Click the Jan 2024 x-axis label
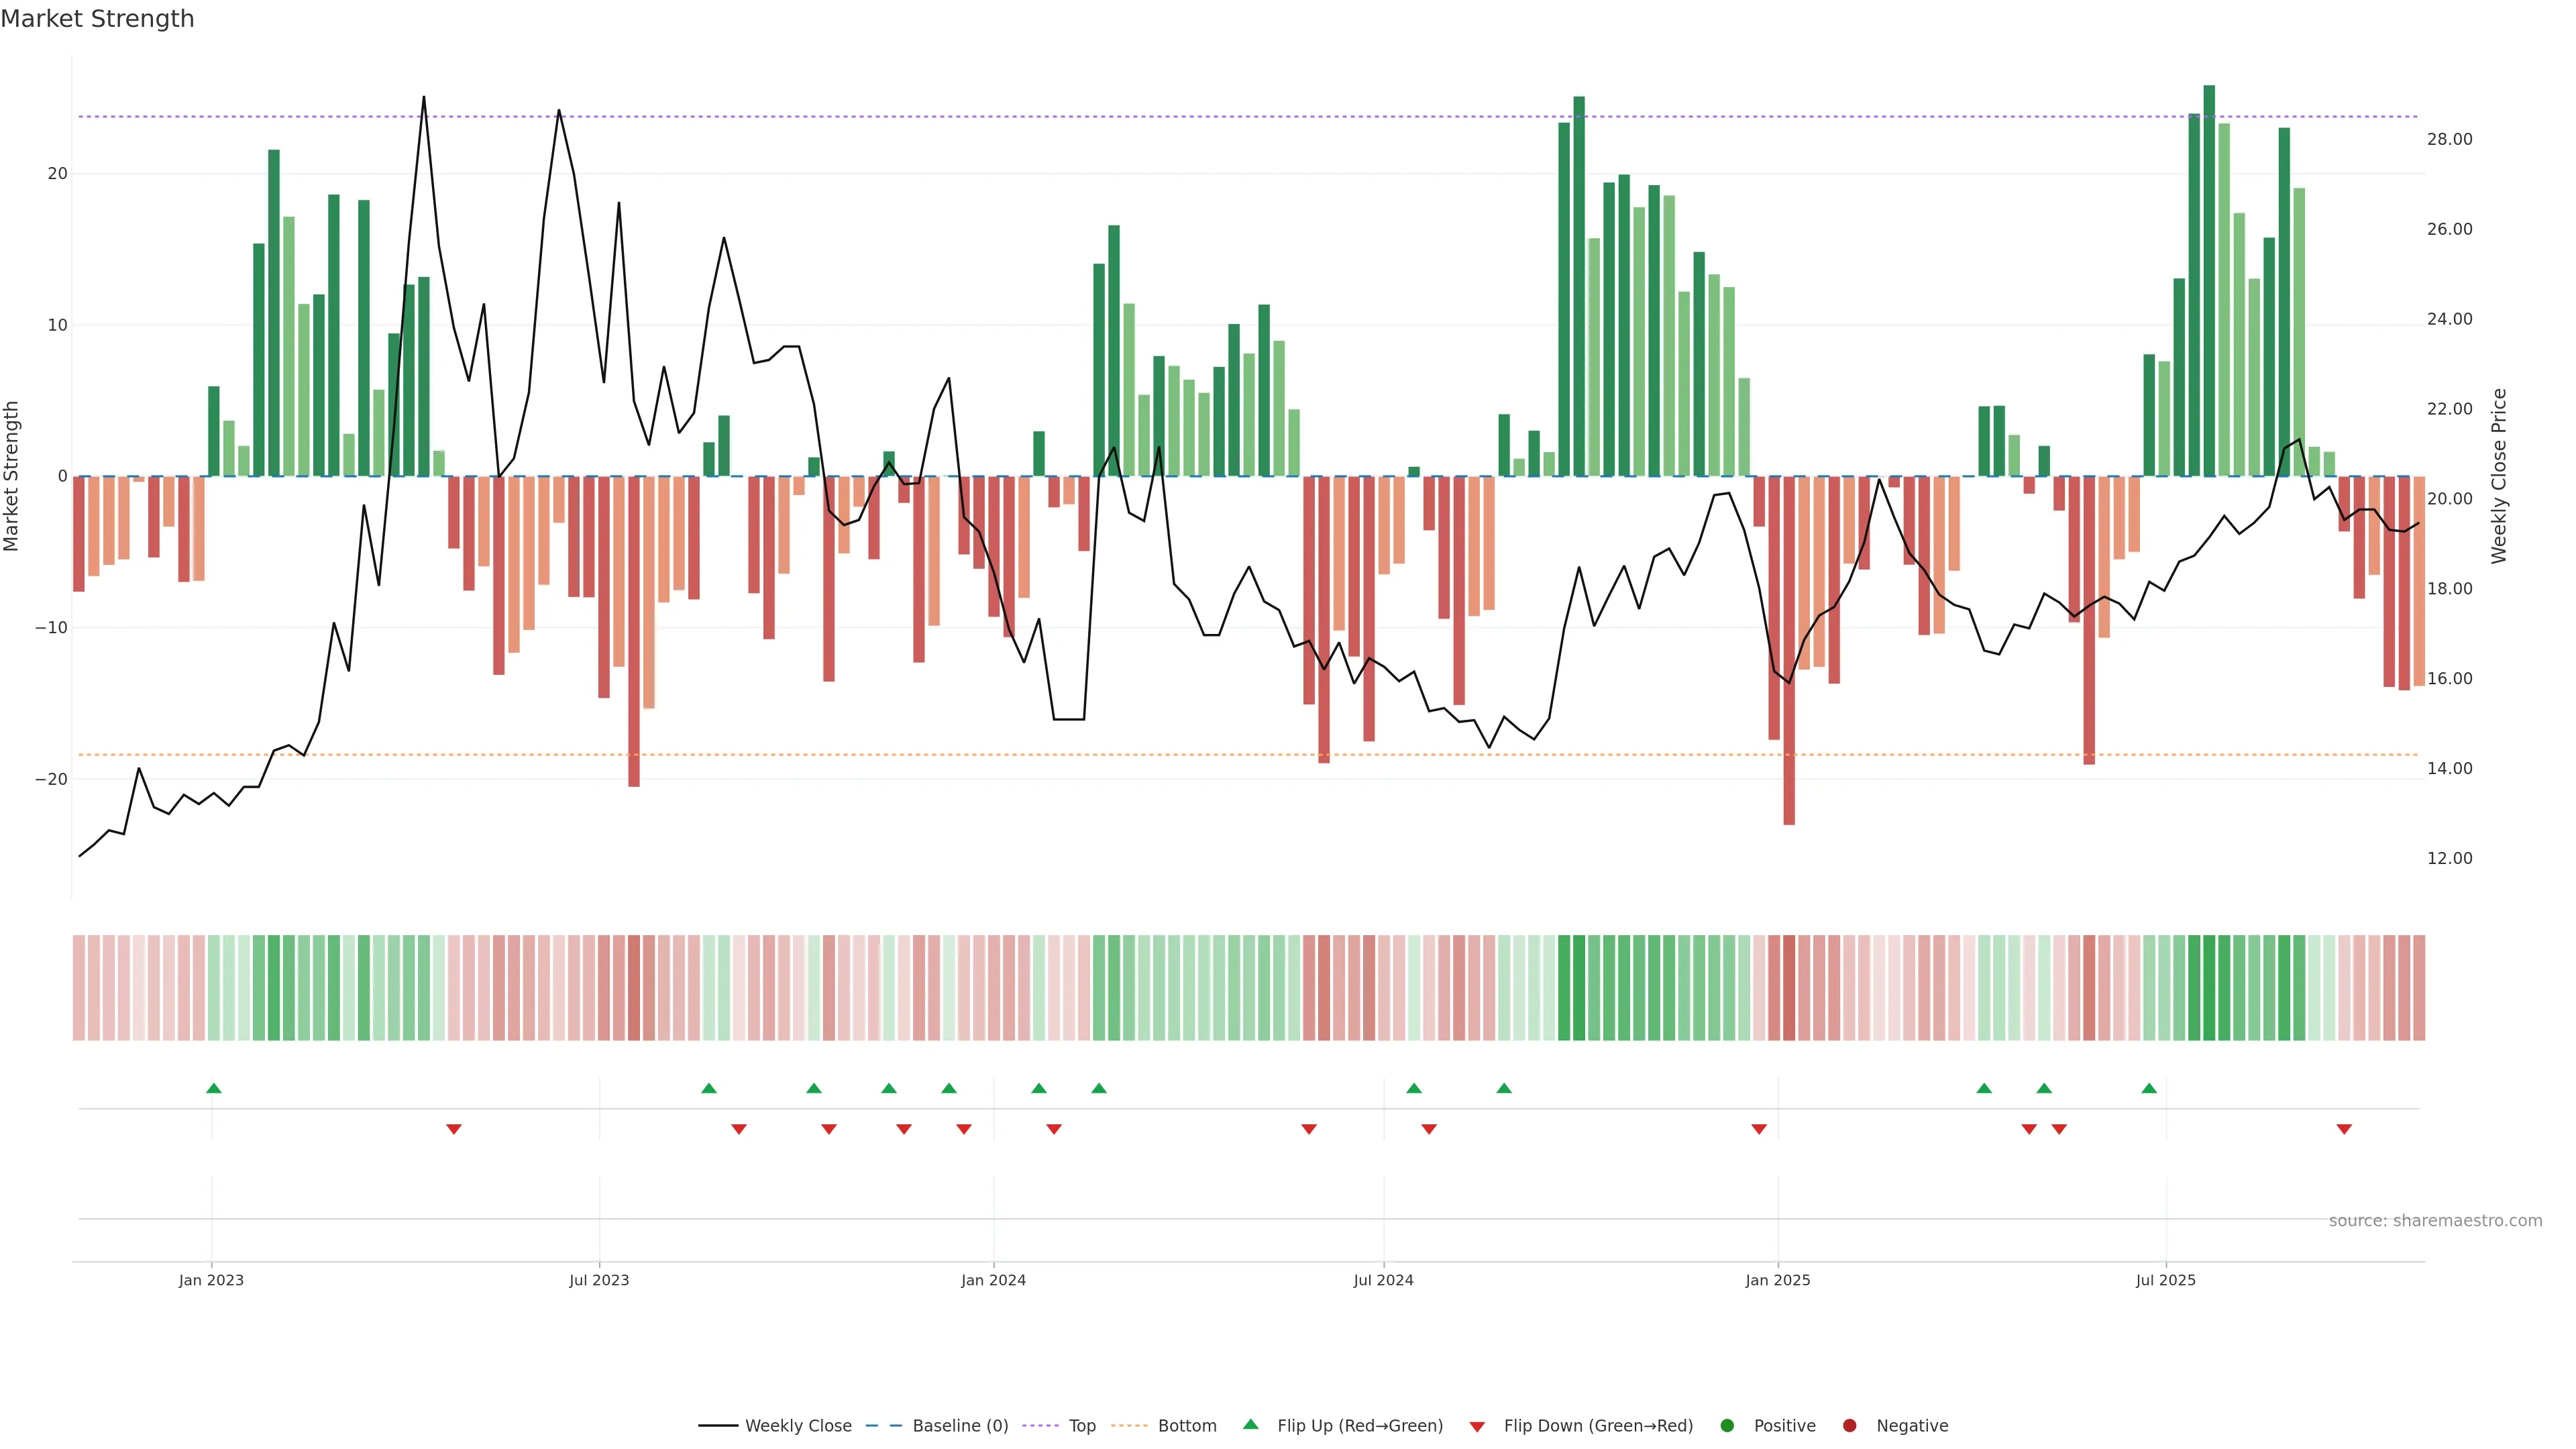This screenshot has height=1449, width=2576. (x=993, y=1280)
